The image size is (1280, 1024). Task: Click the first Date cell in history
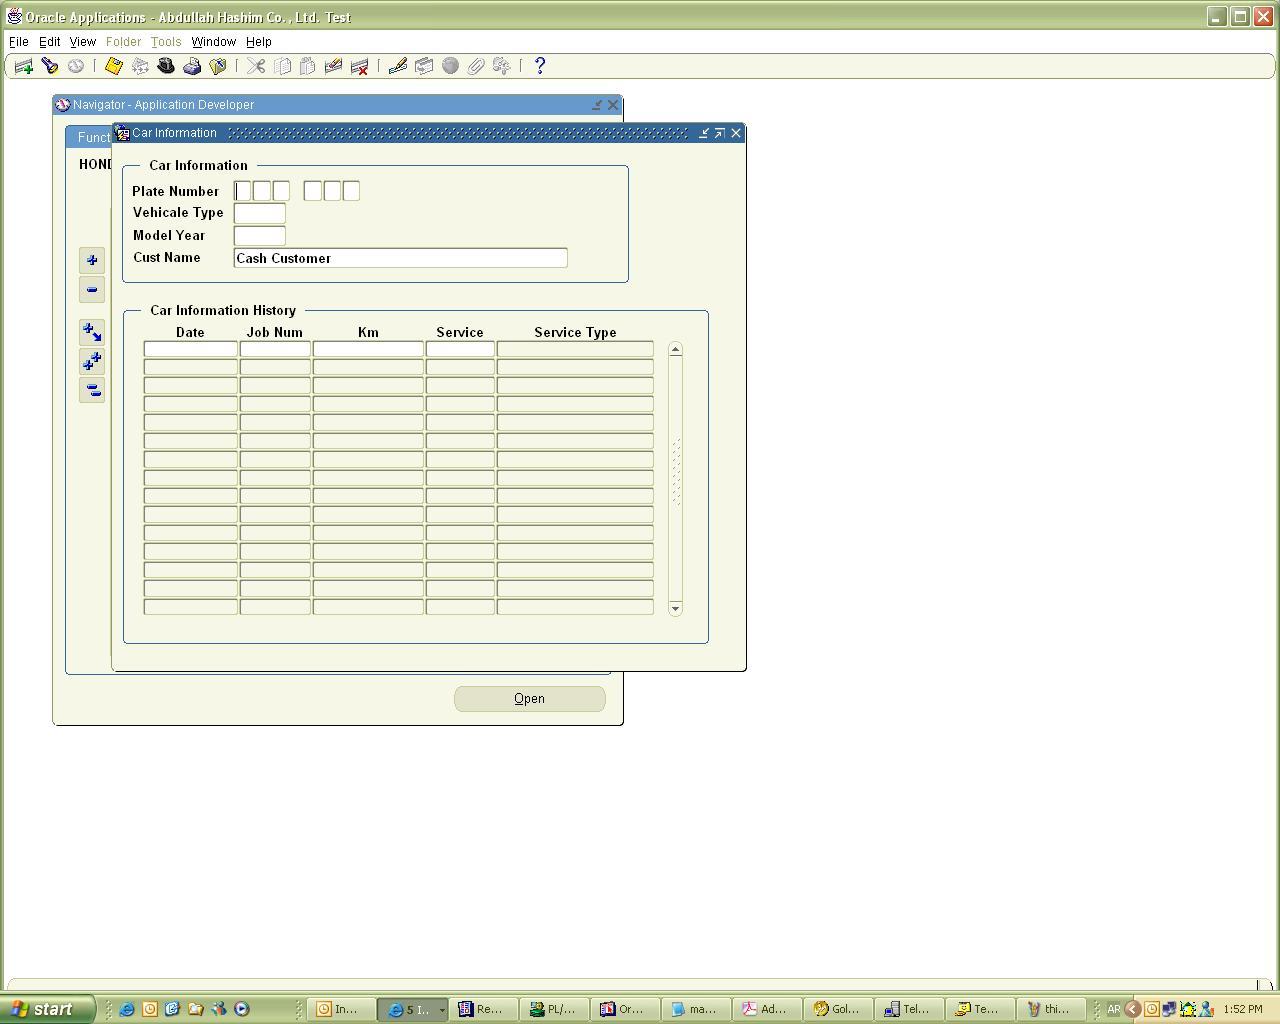pyautogui.click(x=190, y=349)
